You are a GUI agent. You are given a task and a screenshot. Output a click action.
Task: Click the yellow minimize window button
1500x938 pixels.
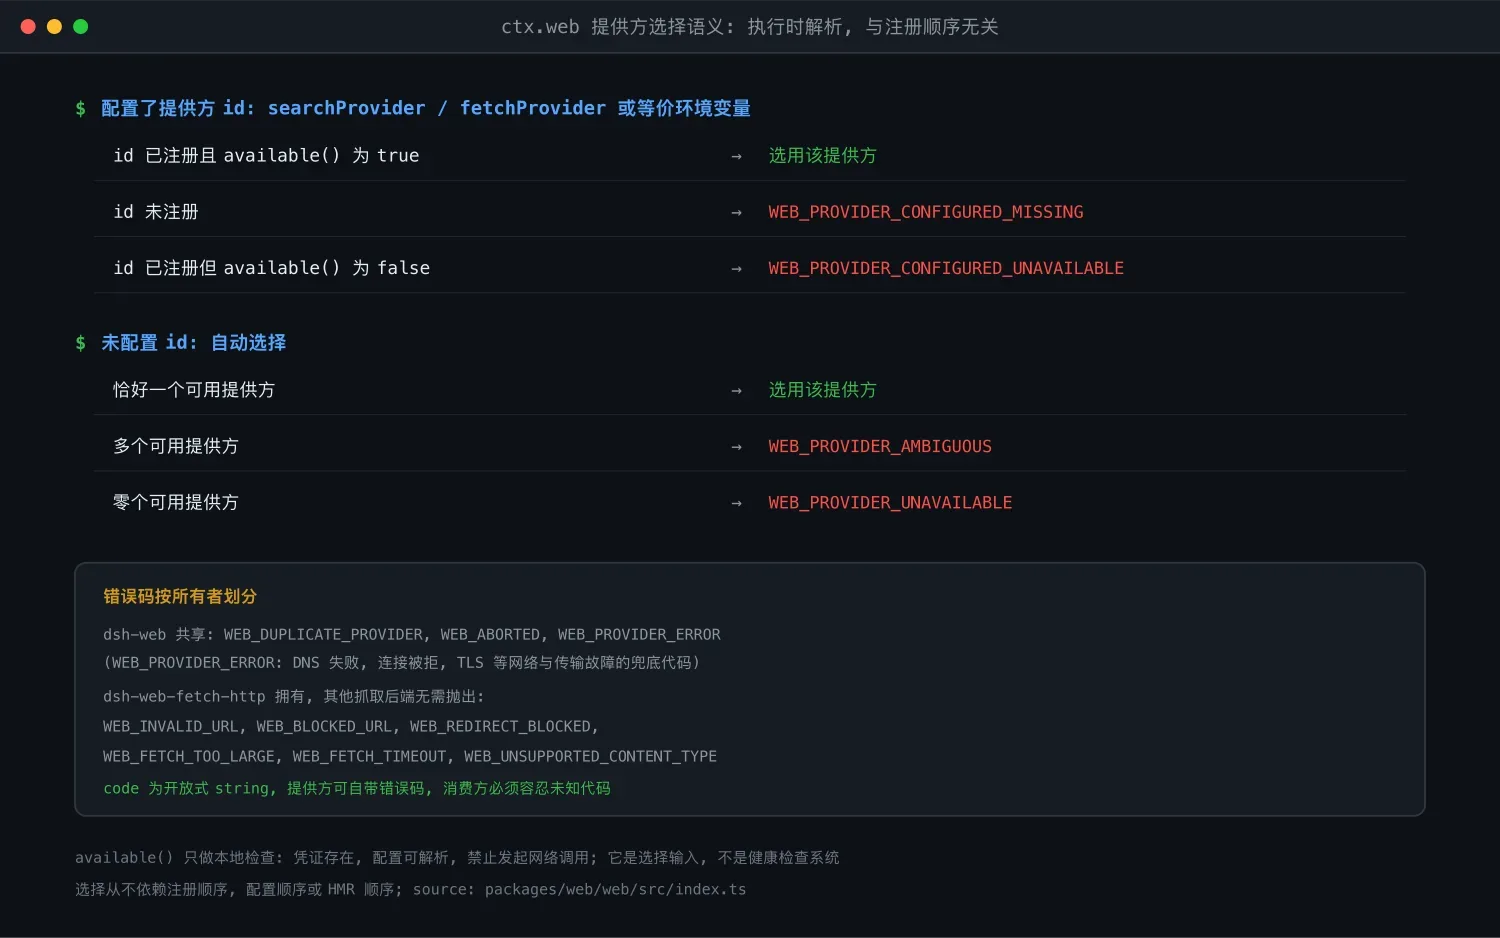[54, 27]
